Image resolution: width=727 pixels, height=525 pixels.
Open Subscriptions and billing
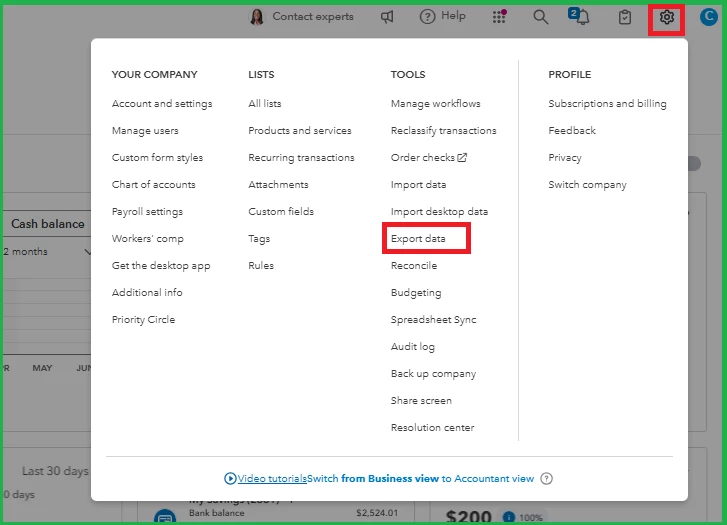(607, 103)
